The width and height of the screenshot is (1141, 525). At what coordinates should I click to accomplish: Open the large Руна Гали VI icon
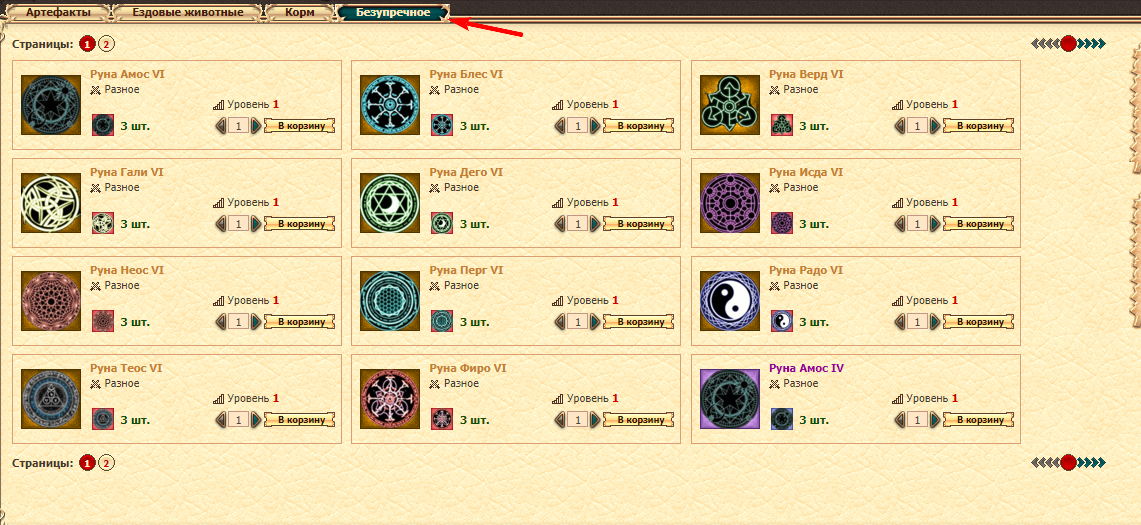click(x=51, y=203)
